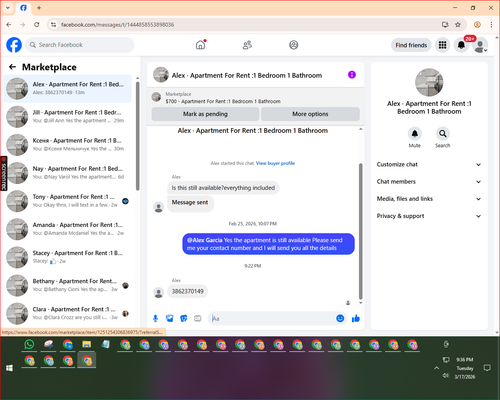Open emoji picker in message box
Screen dimensions: 500x400
click(340, 319)
